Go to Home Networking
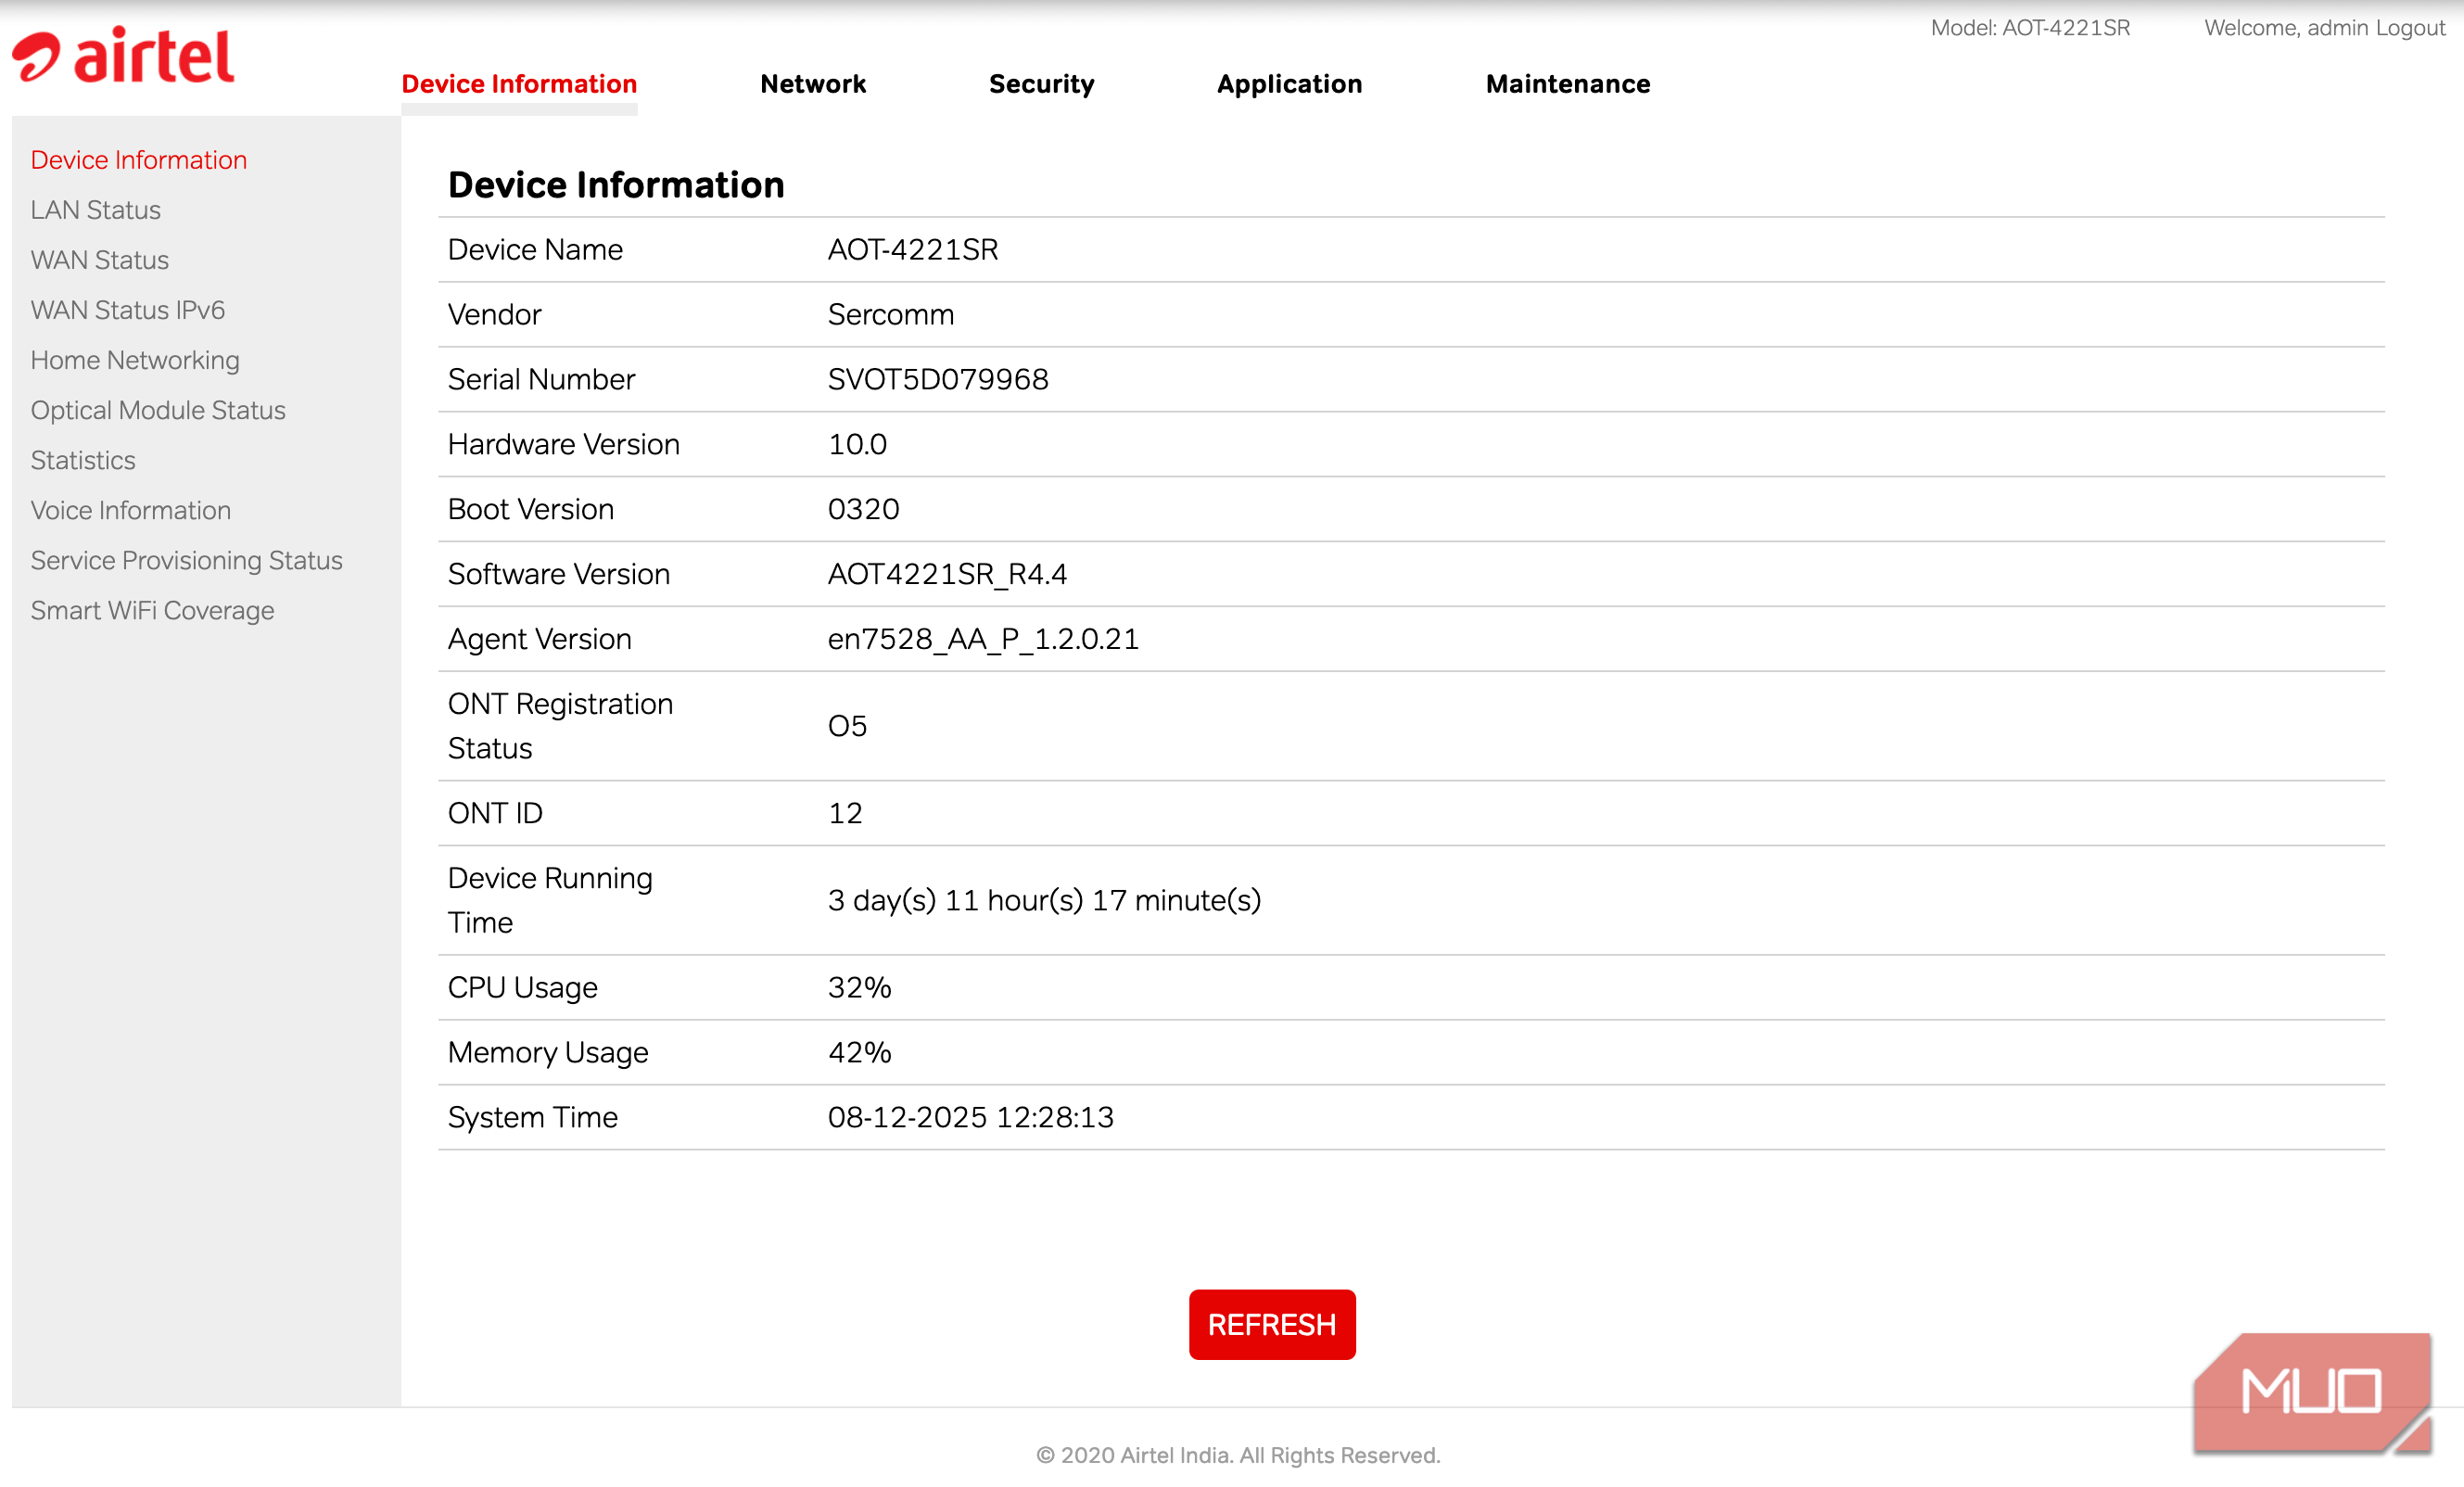Screen dimensions: 2464x1487 click(x=135, y=360)
